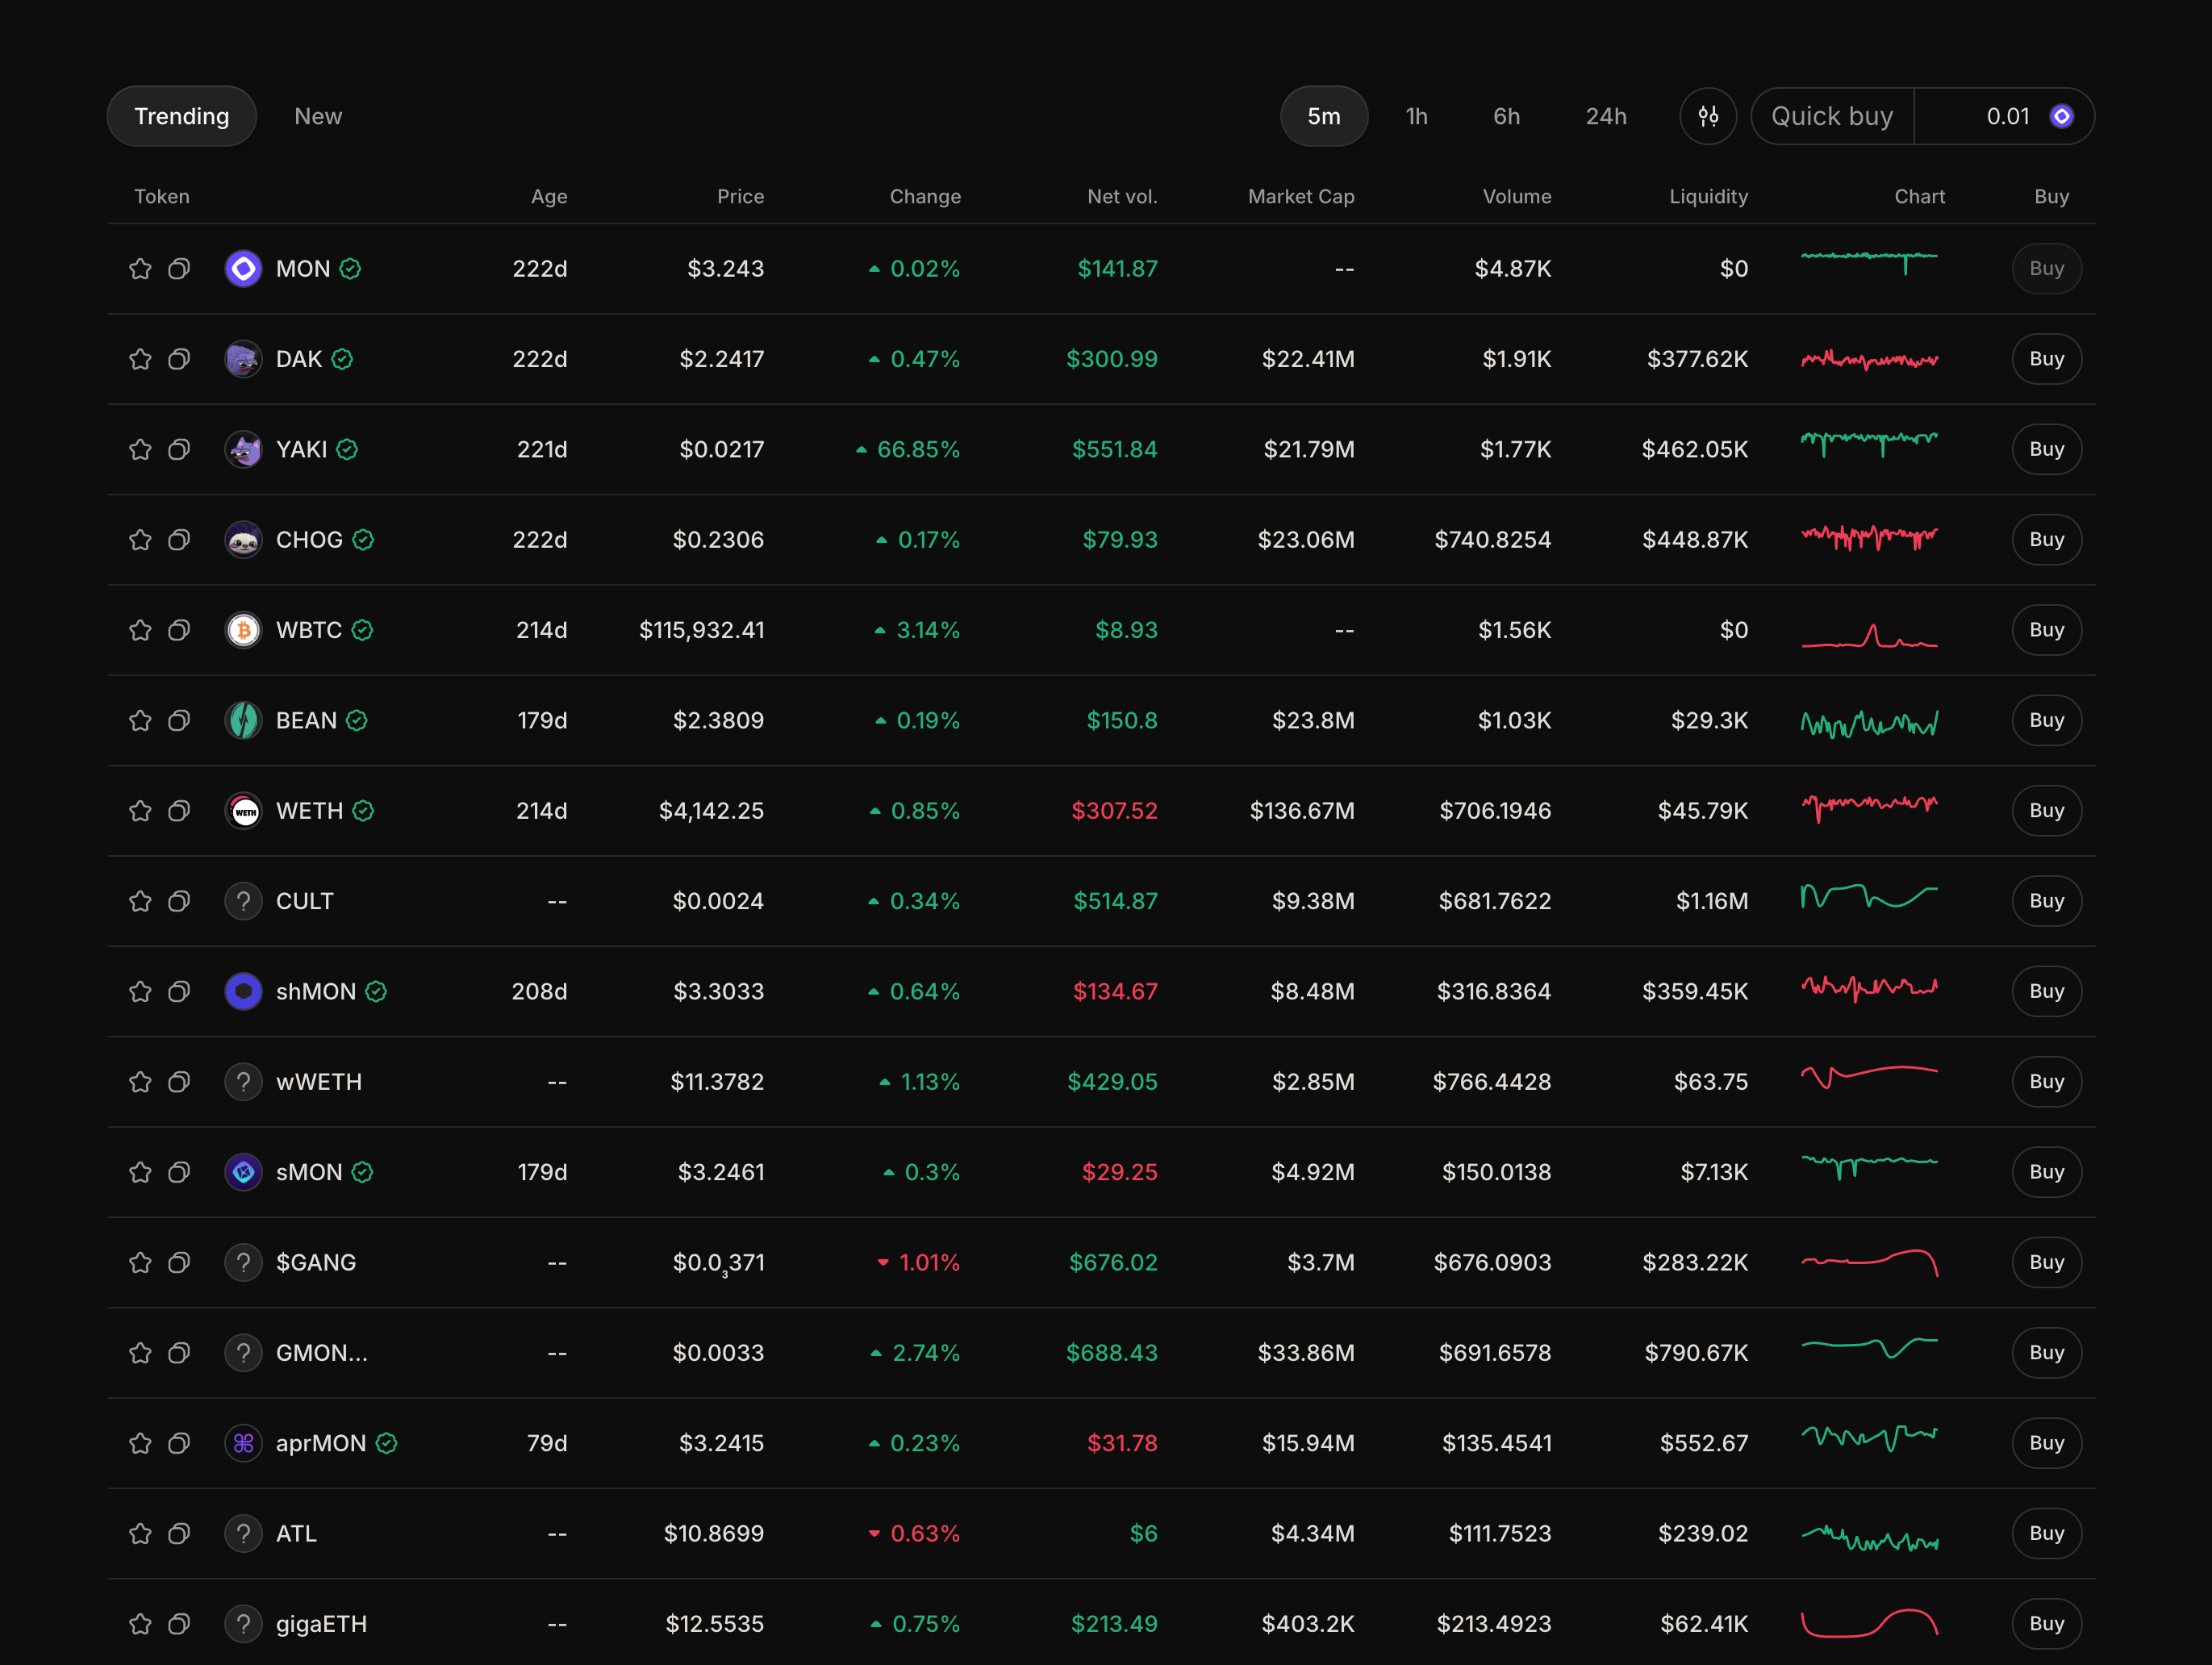Copy the MON token address
Image resolution: width=2212 pixels, height=1665 pixels.
pyautogui.click(x=179, y=269)
